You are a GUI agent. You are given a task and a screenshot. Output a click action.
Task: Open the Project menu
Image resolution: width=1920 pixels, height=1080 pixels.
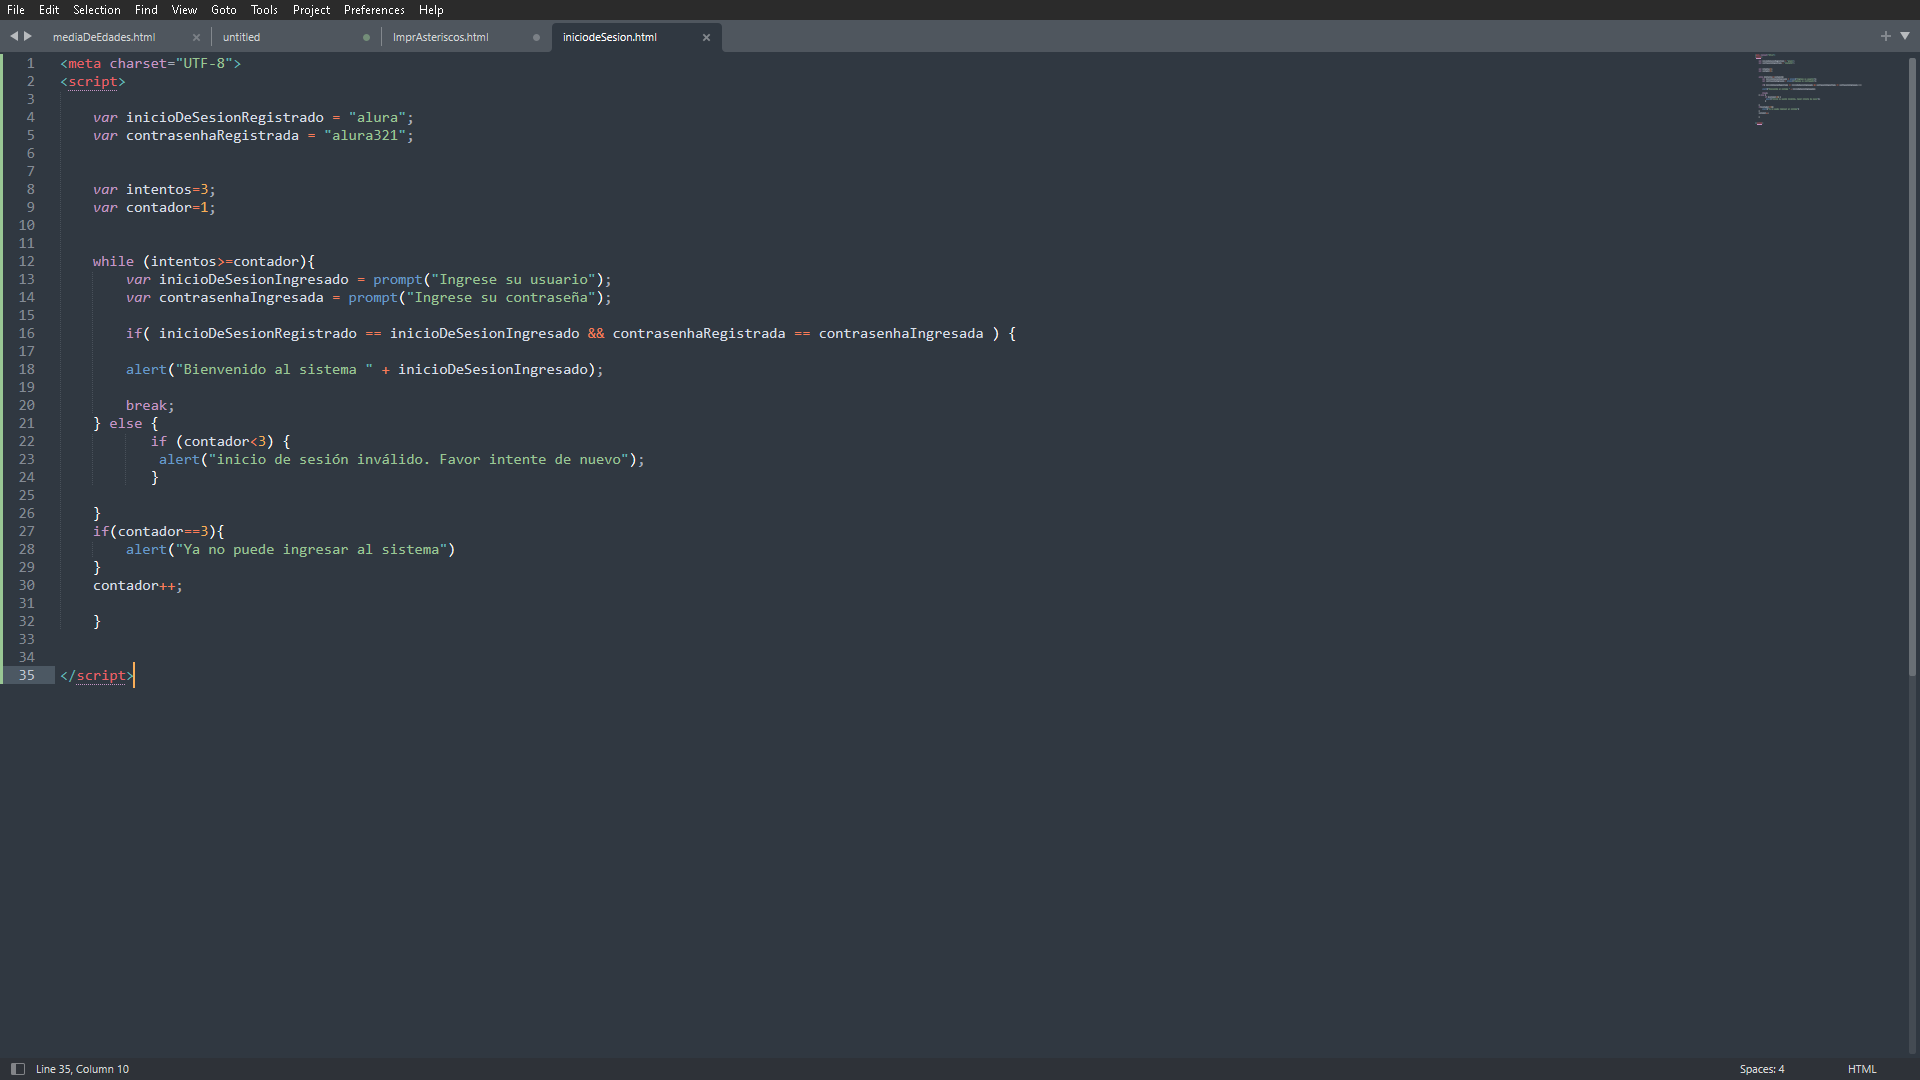coord(311,10)
